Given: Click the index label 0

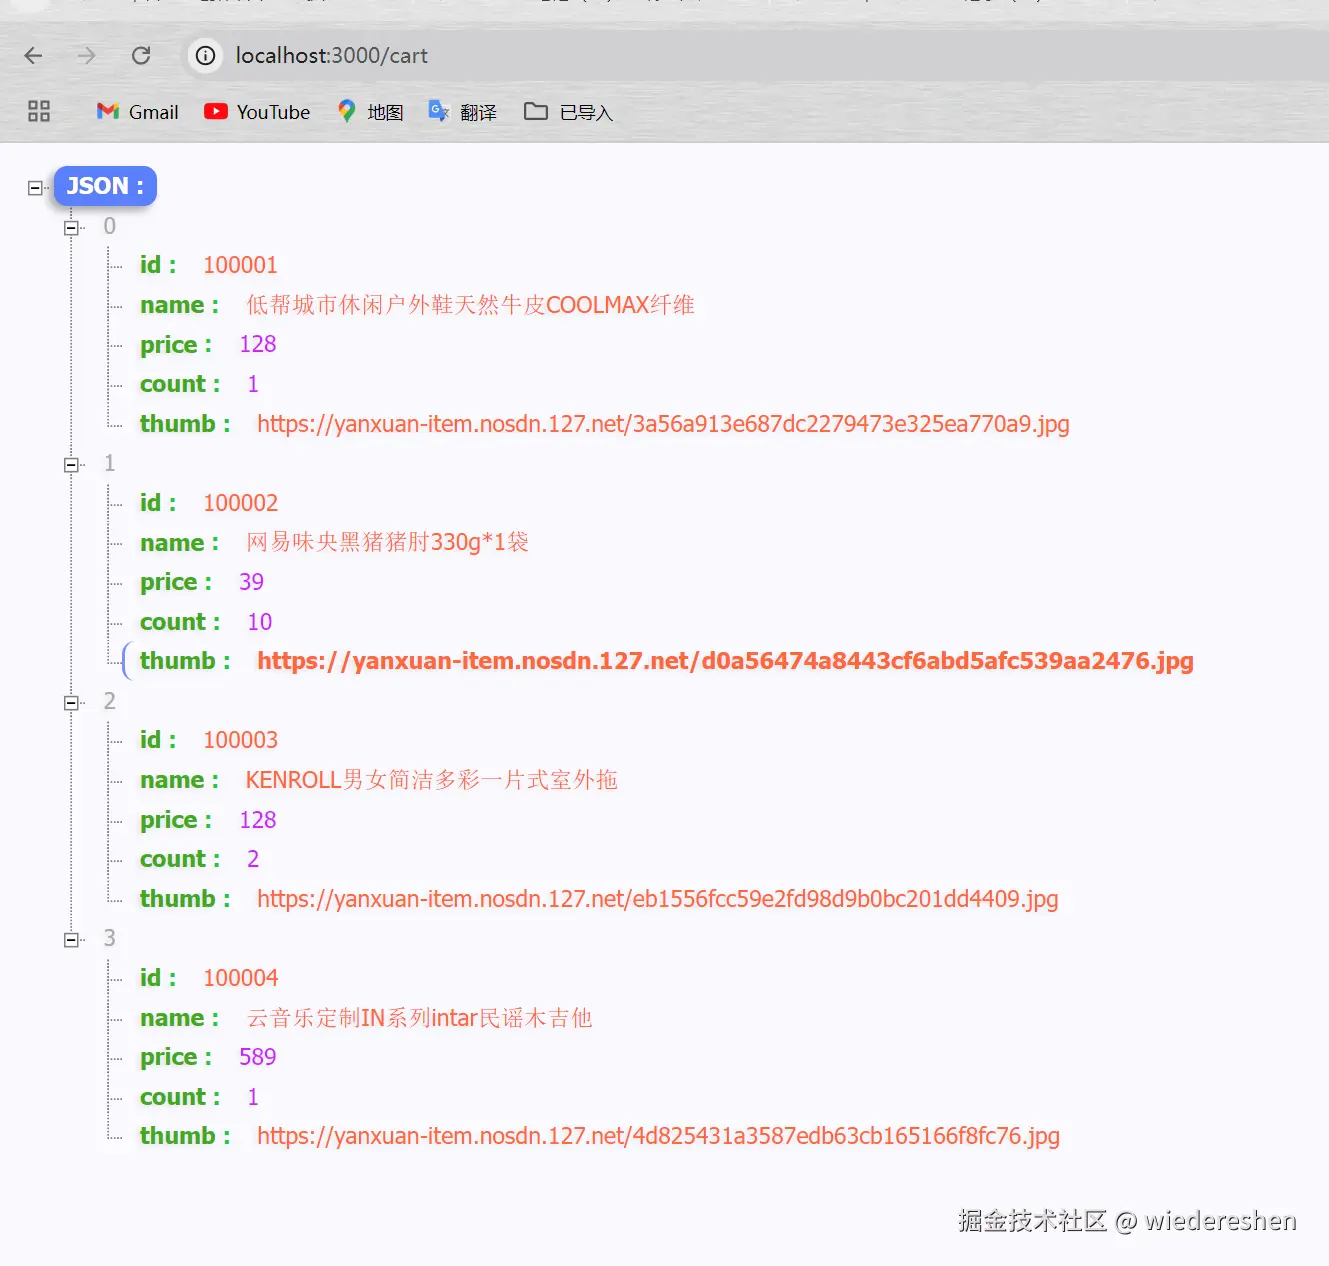Looking at the screenshot, I should [110, 226].
